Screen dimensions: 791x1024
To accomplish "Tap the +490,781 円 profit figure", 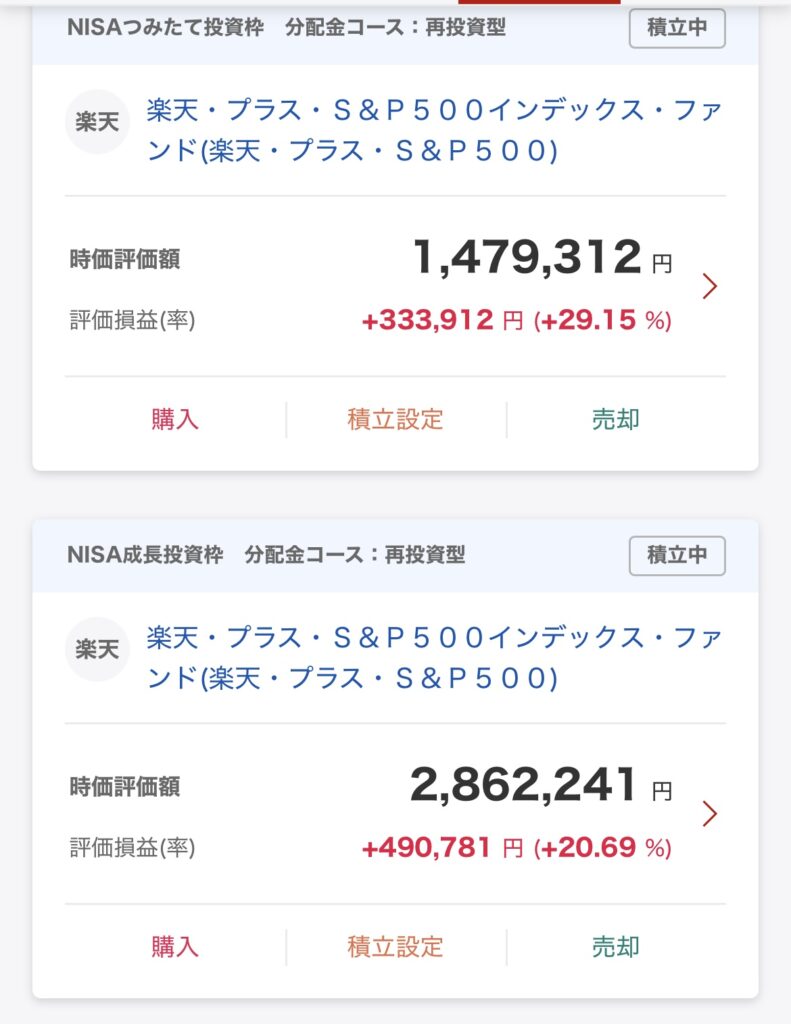I will tap(441, 848).
